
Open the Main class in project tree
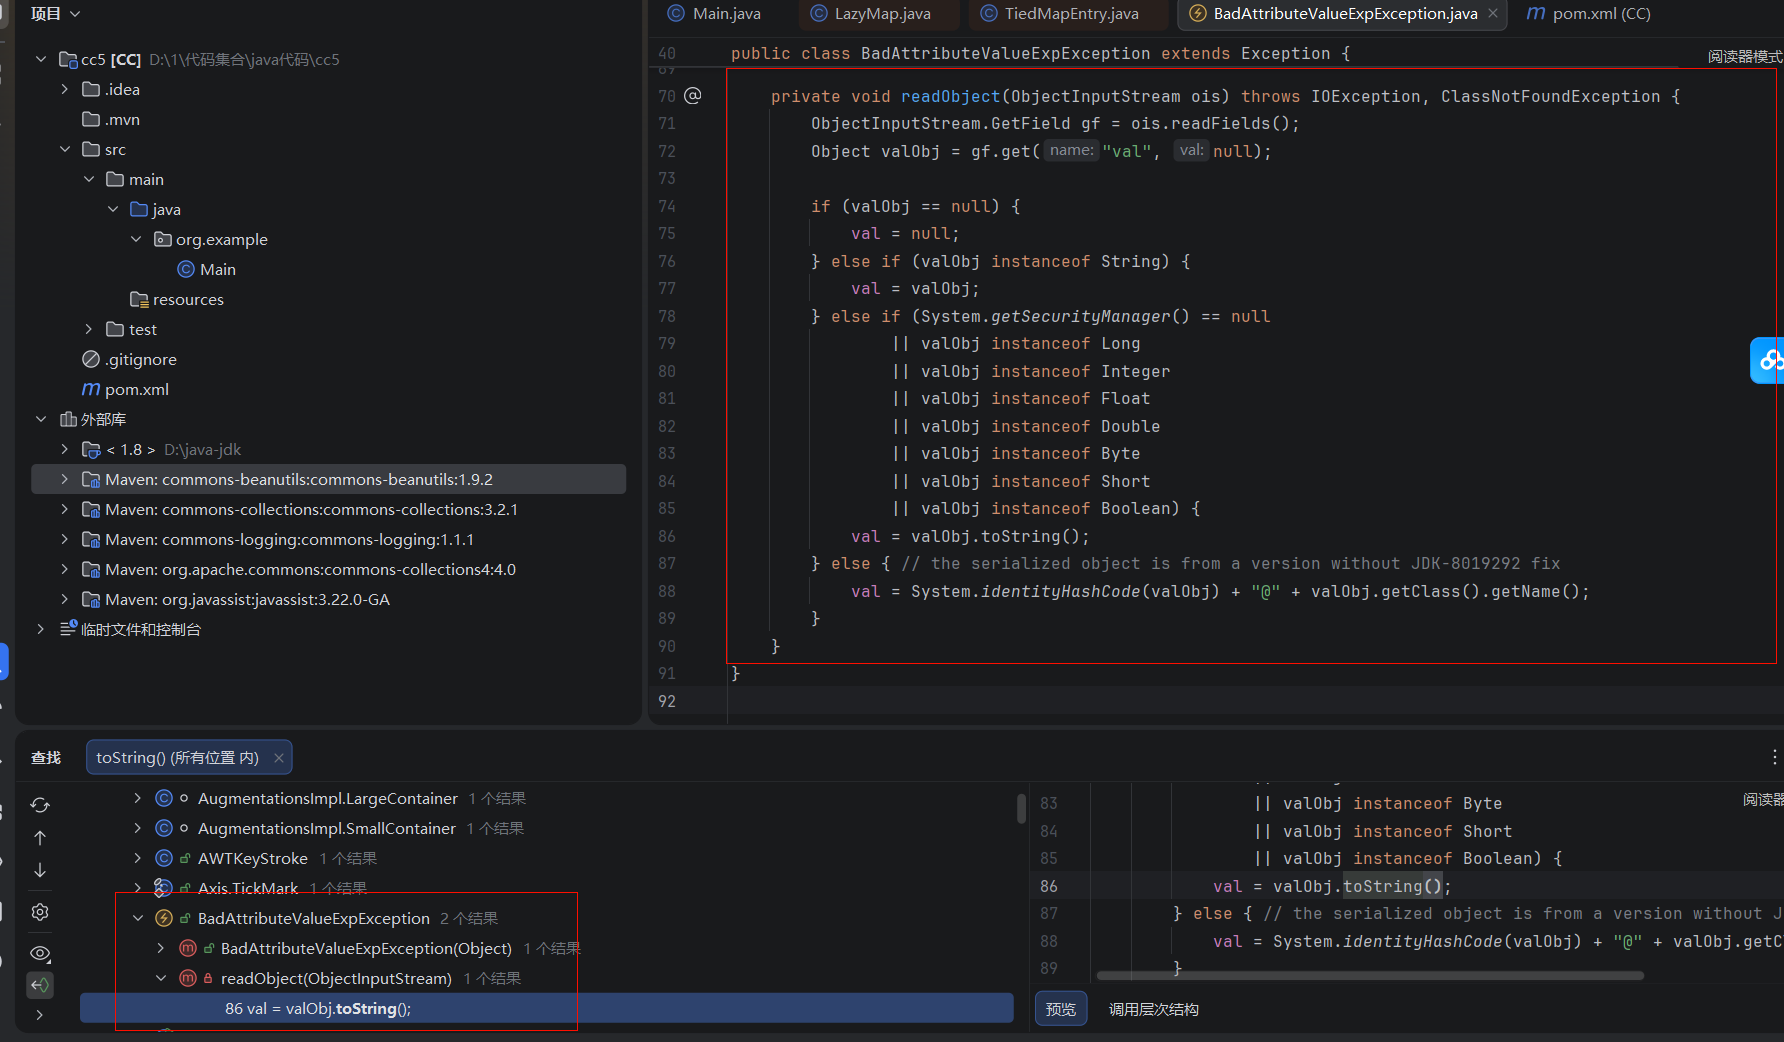[x=217, y=270]
